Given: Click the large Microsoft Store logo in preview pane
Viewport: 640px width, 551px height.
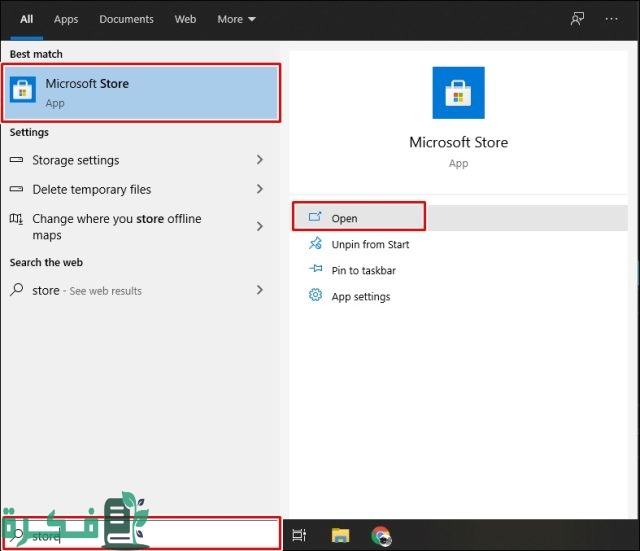Looking at the screenshot, I should click(458, 93).
